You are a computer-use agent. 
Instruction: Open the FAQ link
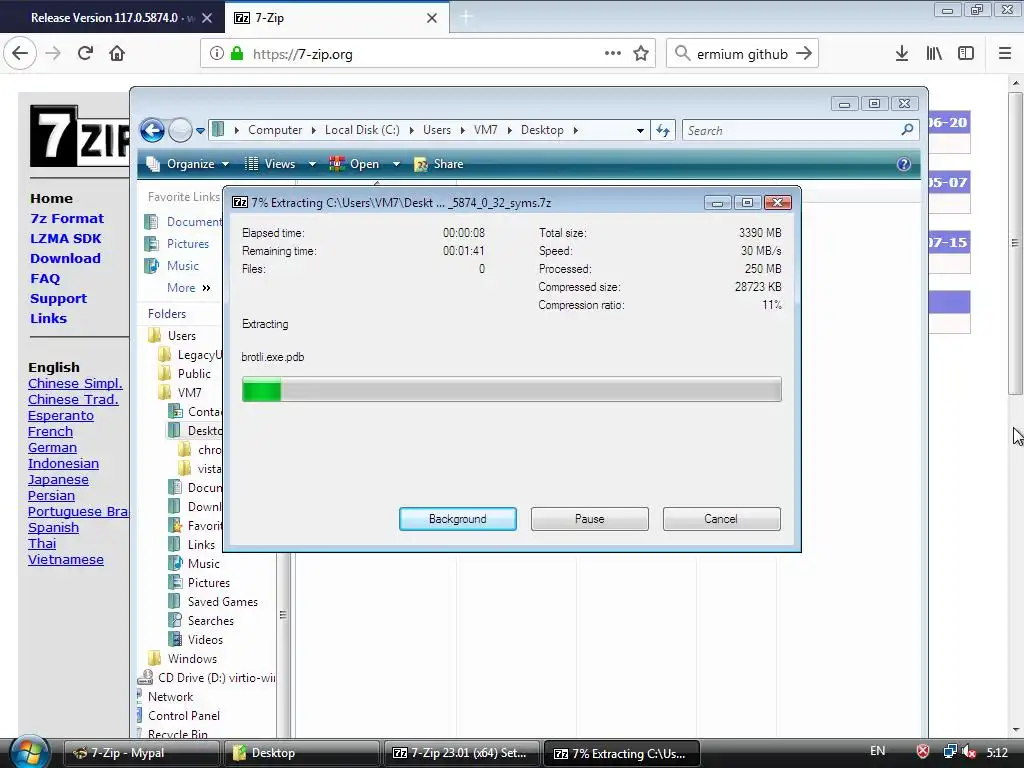pyautogui.click(x=45, y=279)
